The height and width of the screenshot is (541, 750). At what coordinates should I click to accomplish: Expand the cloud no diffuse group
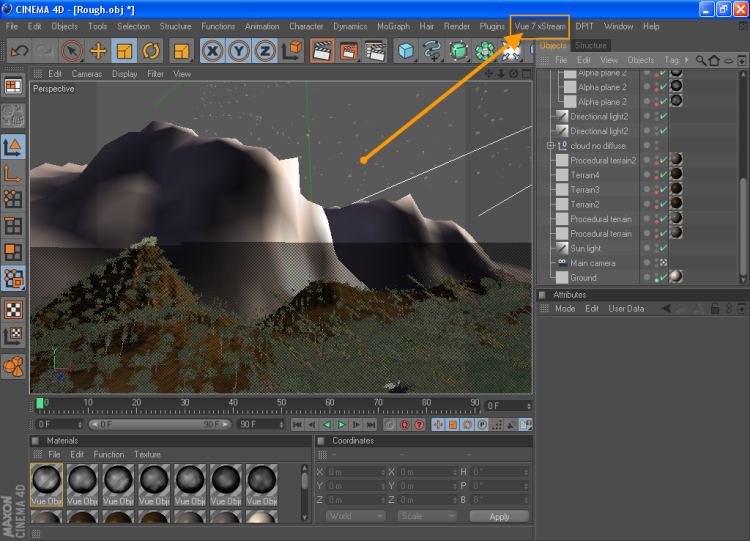click(551, 145)
